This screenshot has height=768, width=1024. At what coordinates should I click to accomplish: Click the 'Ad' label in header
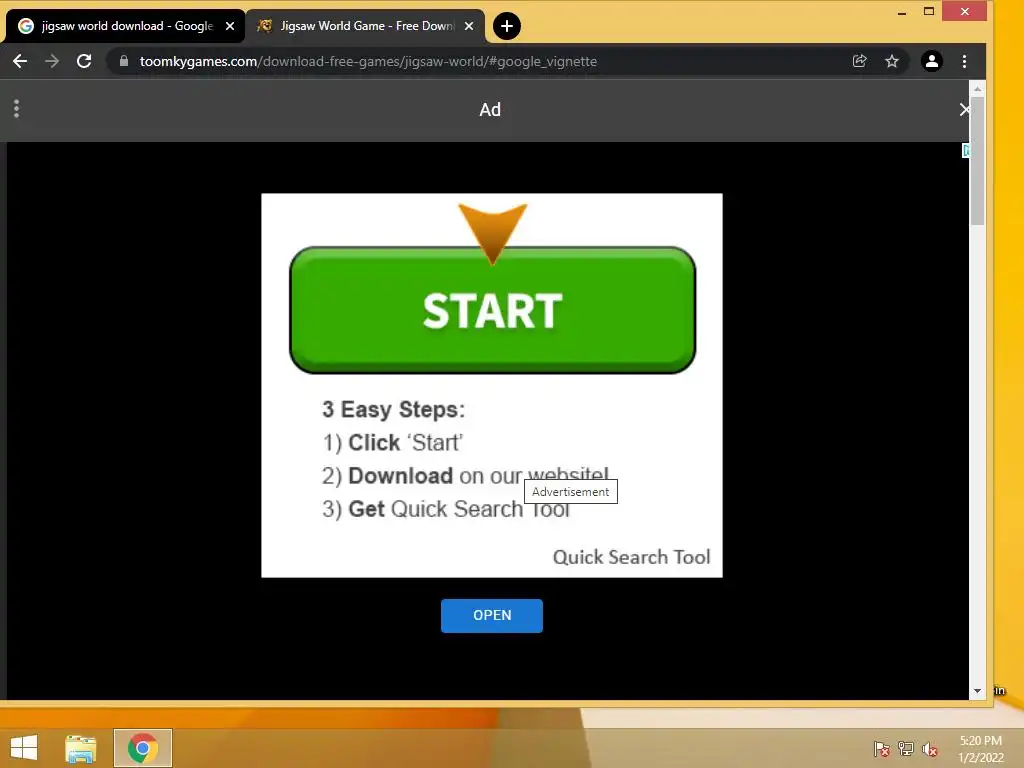click(x=490, y=110)
